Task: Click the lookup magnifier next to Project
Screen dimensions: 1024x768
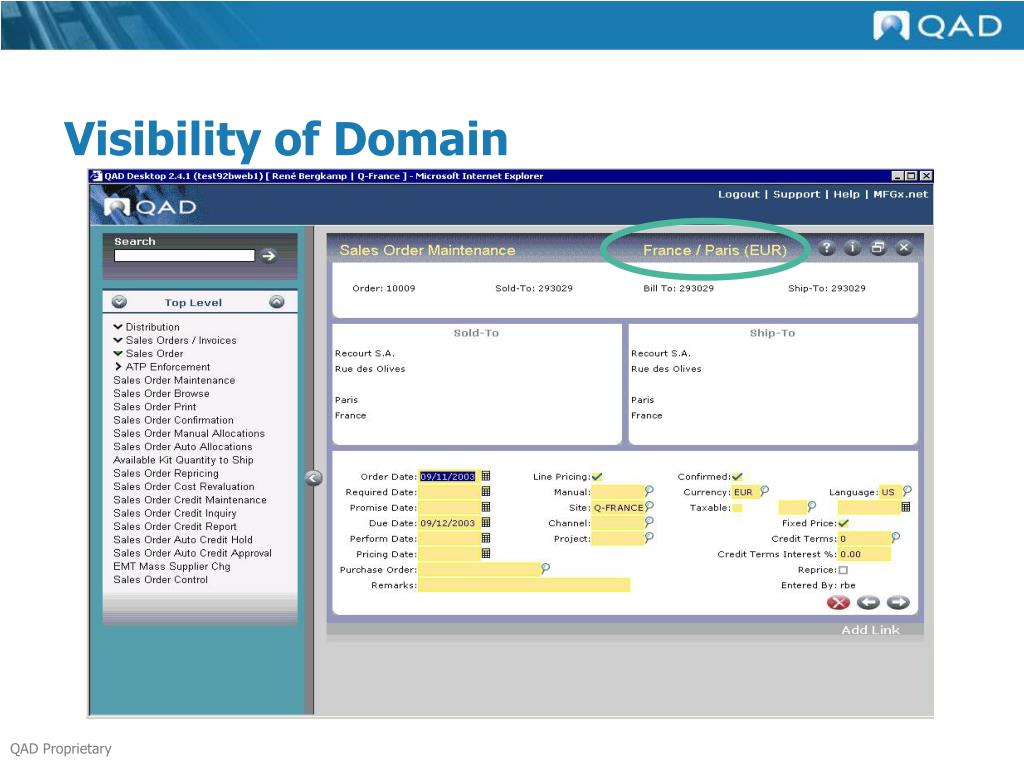Action: 649,537
